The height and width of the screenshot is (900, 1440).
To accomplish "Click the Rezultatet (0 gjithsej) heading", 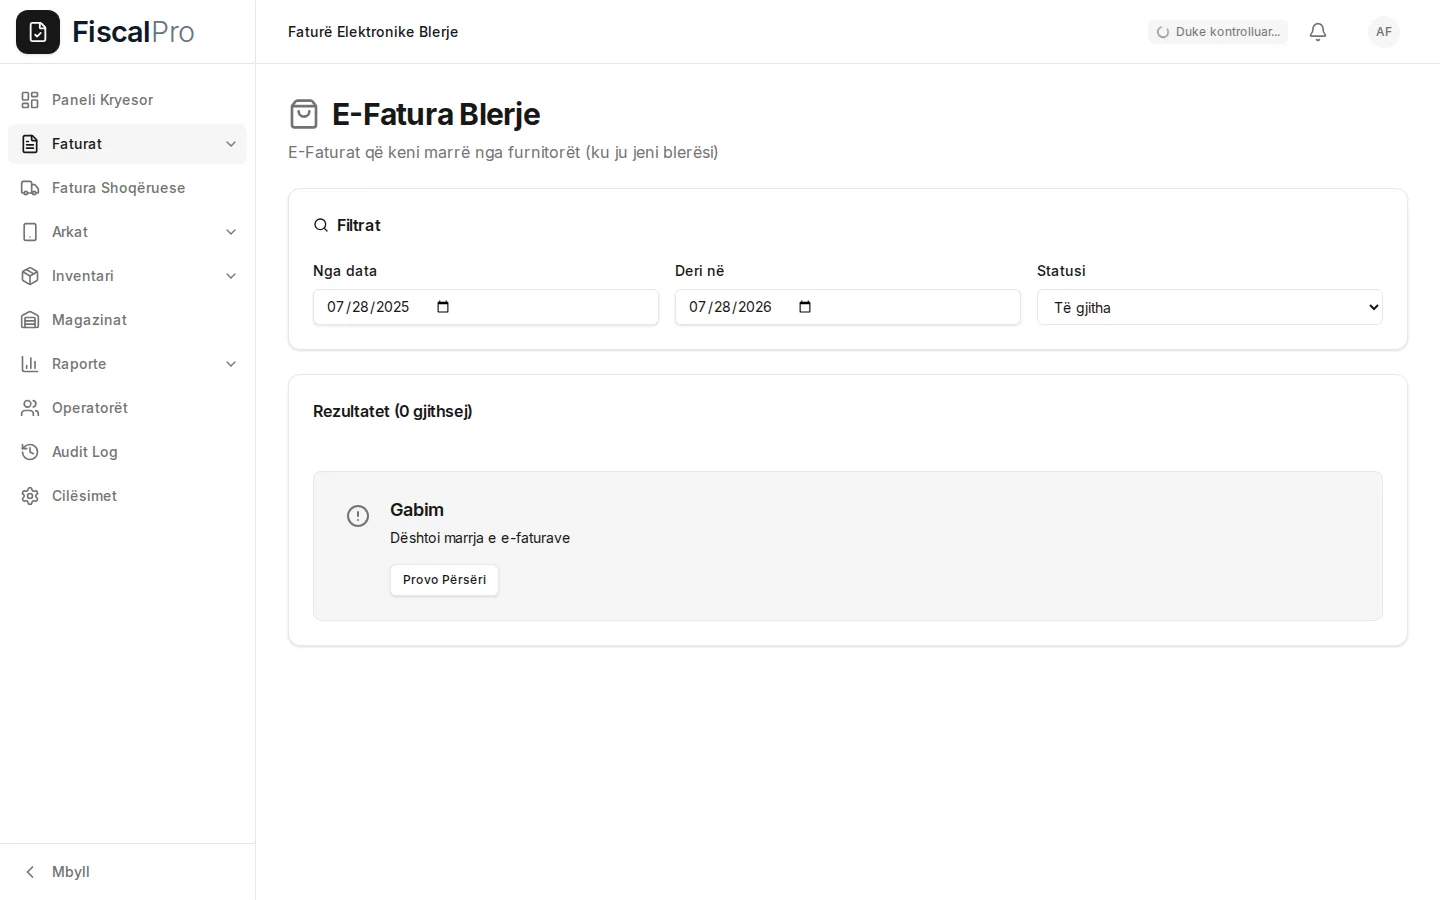I will (393, 411).
